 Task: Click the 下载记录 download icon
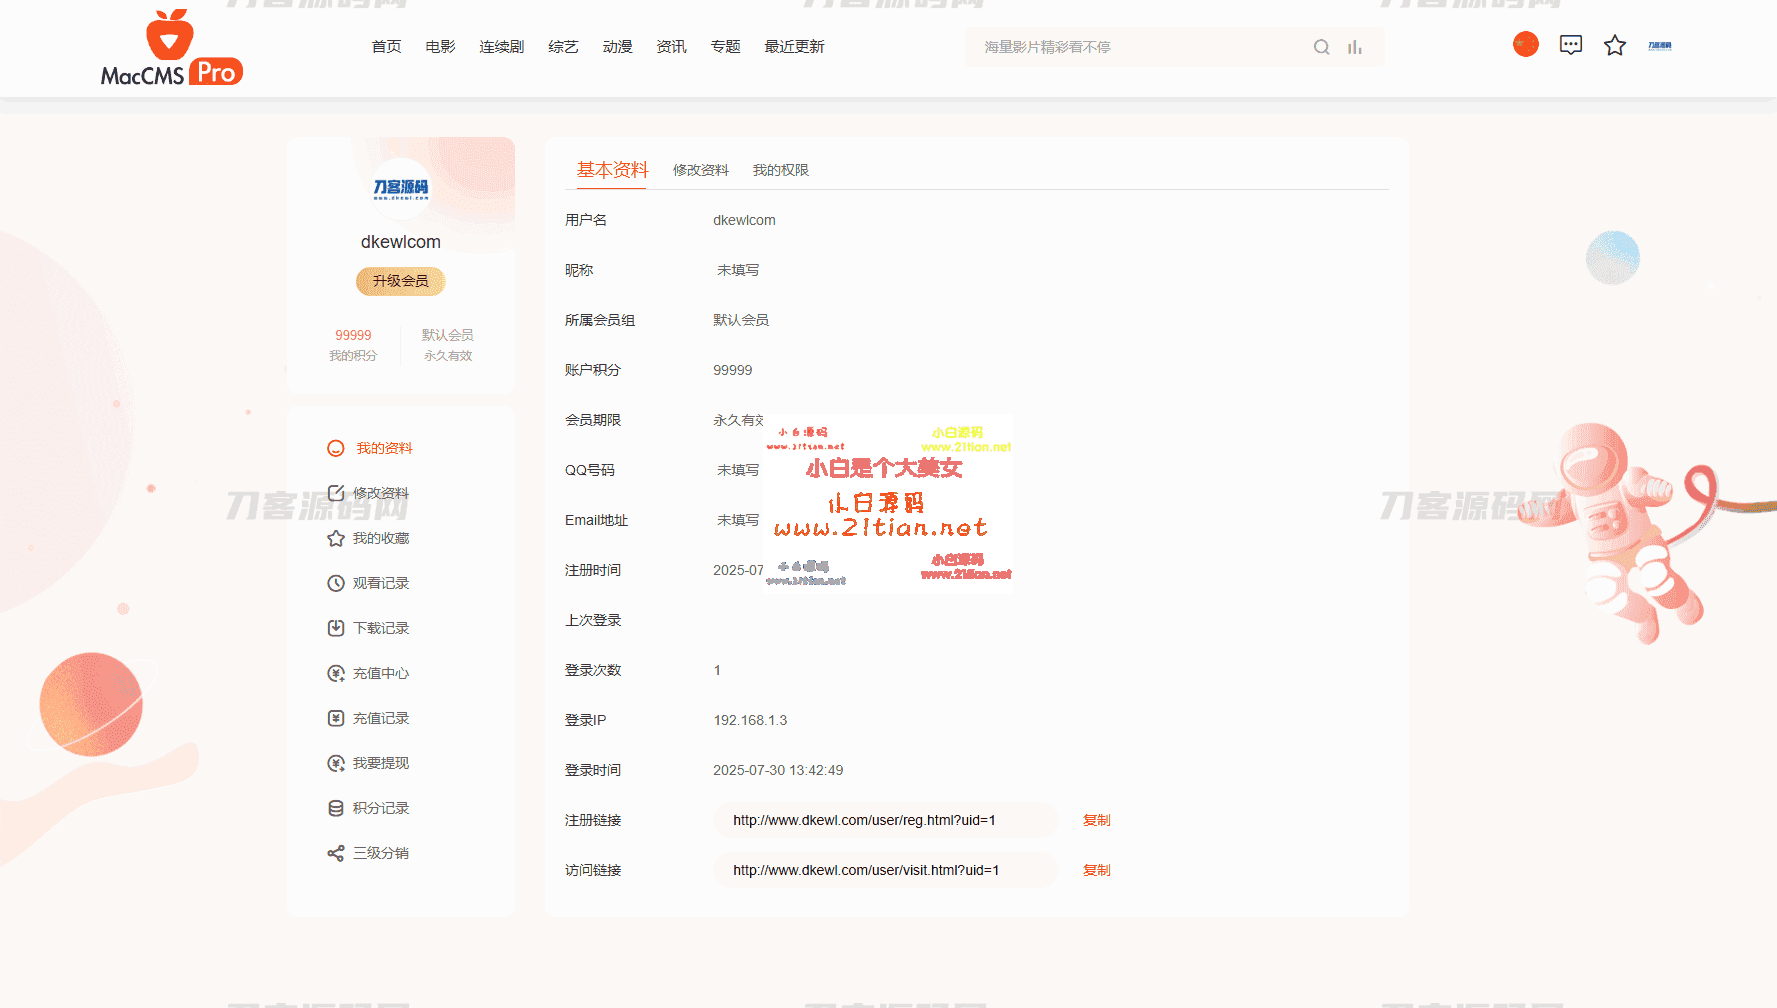(x=335, y=628)
